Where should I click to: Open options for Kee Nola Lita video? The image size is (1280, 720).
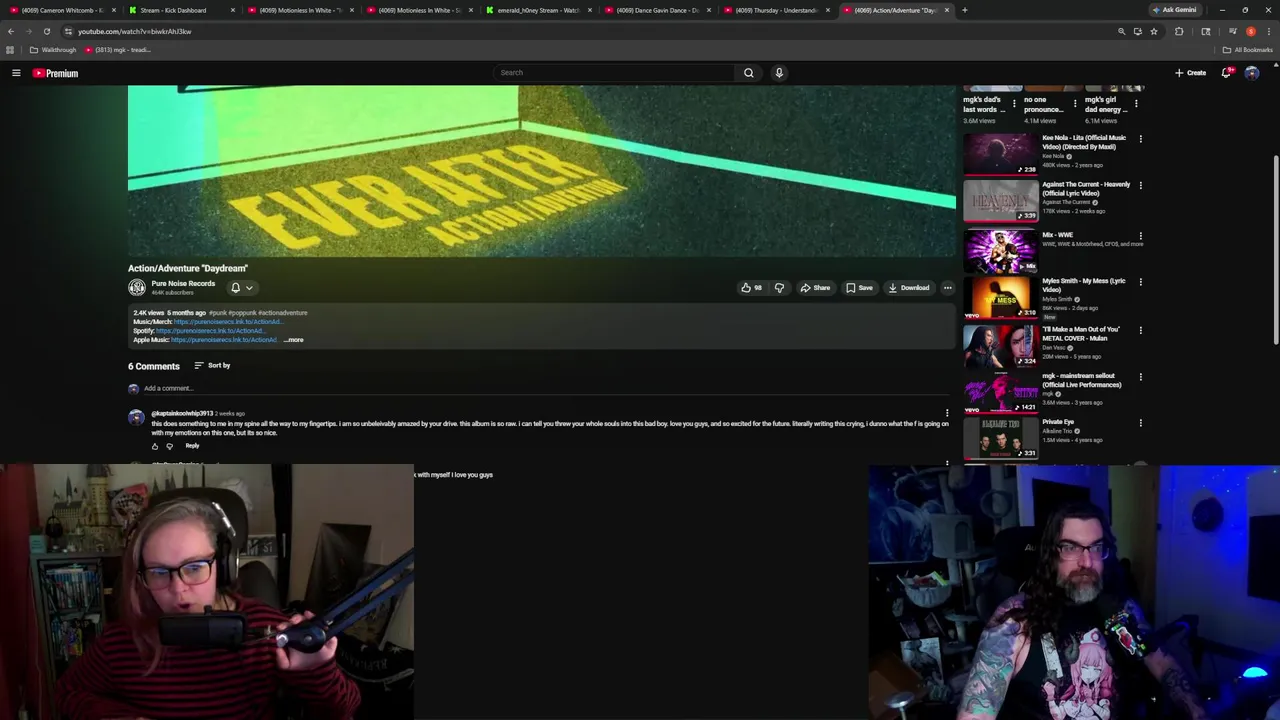click(1141, 139)
